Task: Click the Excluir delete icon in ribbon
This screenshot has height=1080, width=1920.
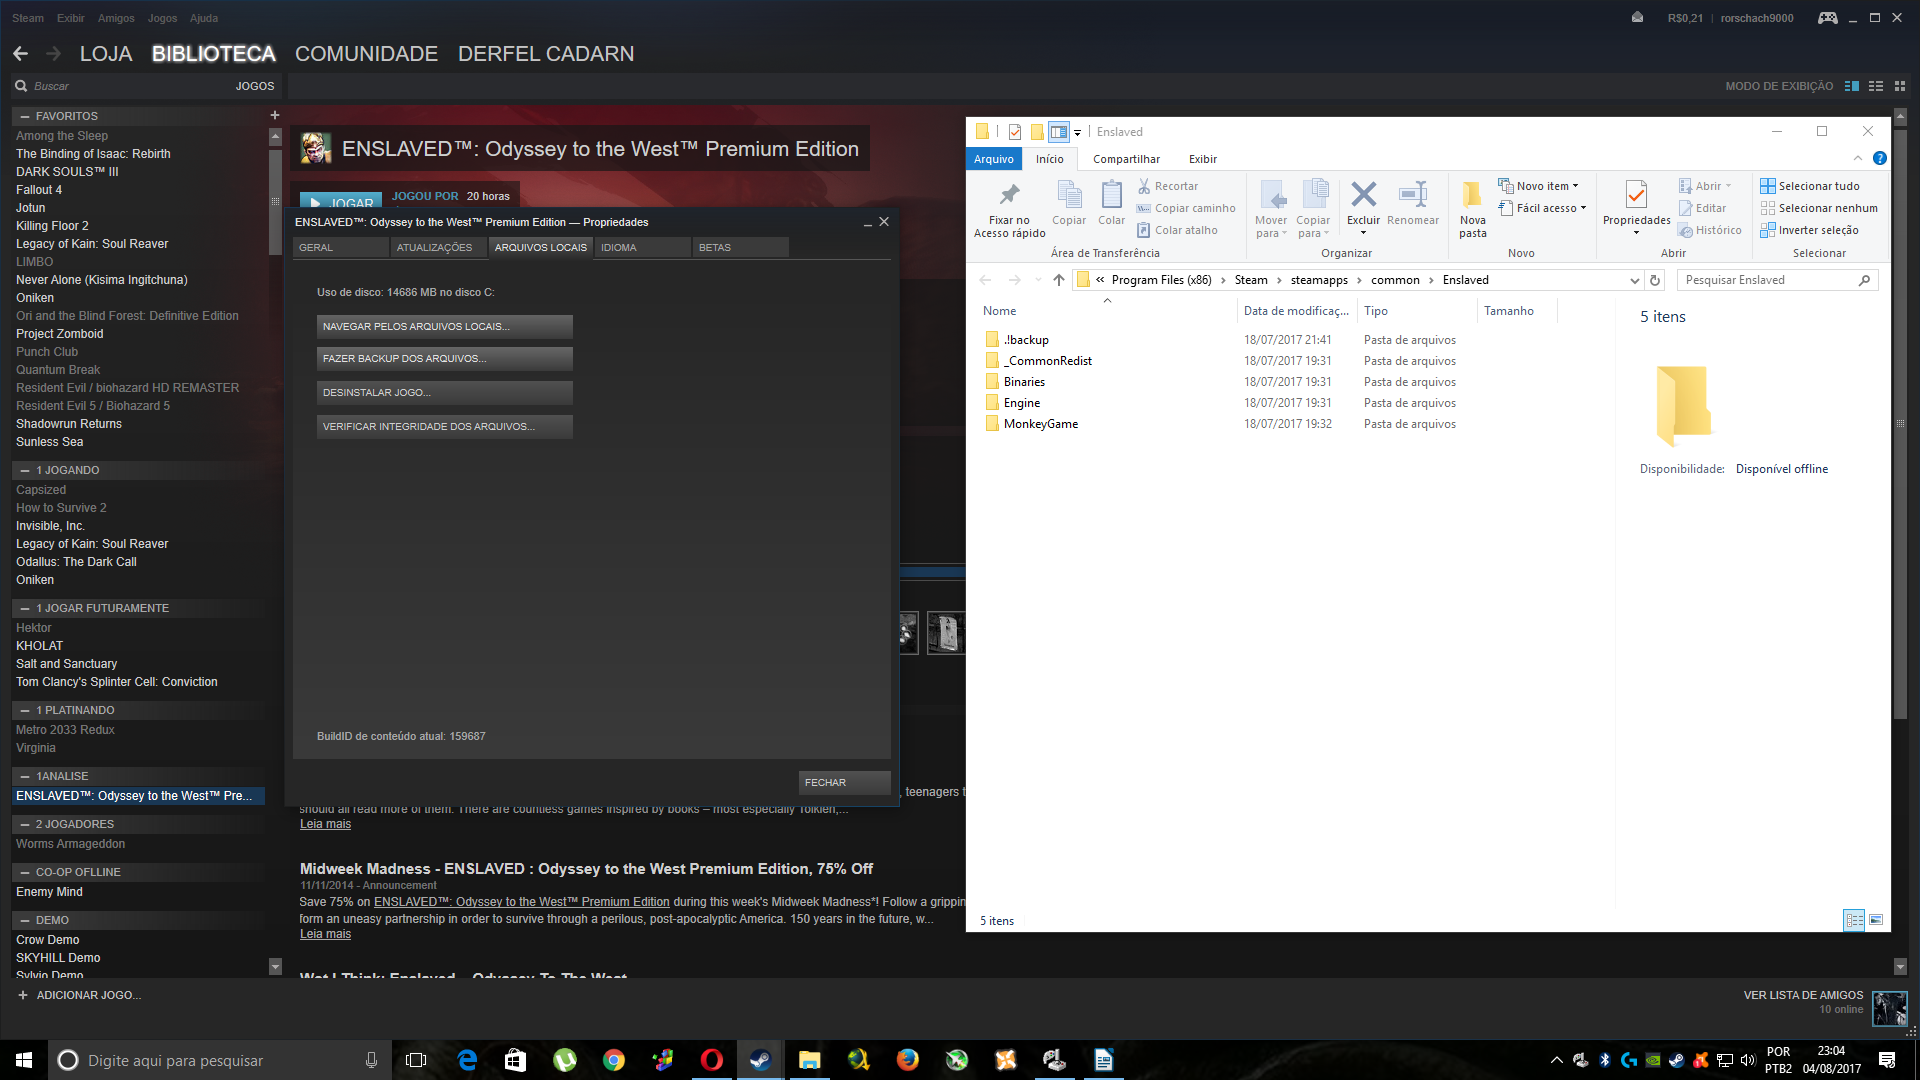Action: tap(1363, 195)
